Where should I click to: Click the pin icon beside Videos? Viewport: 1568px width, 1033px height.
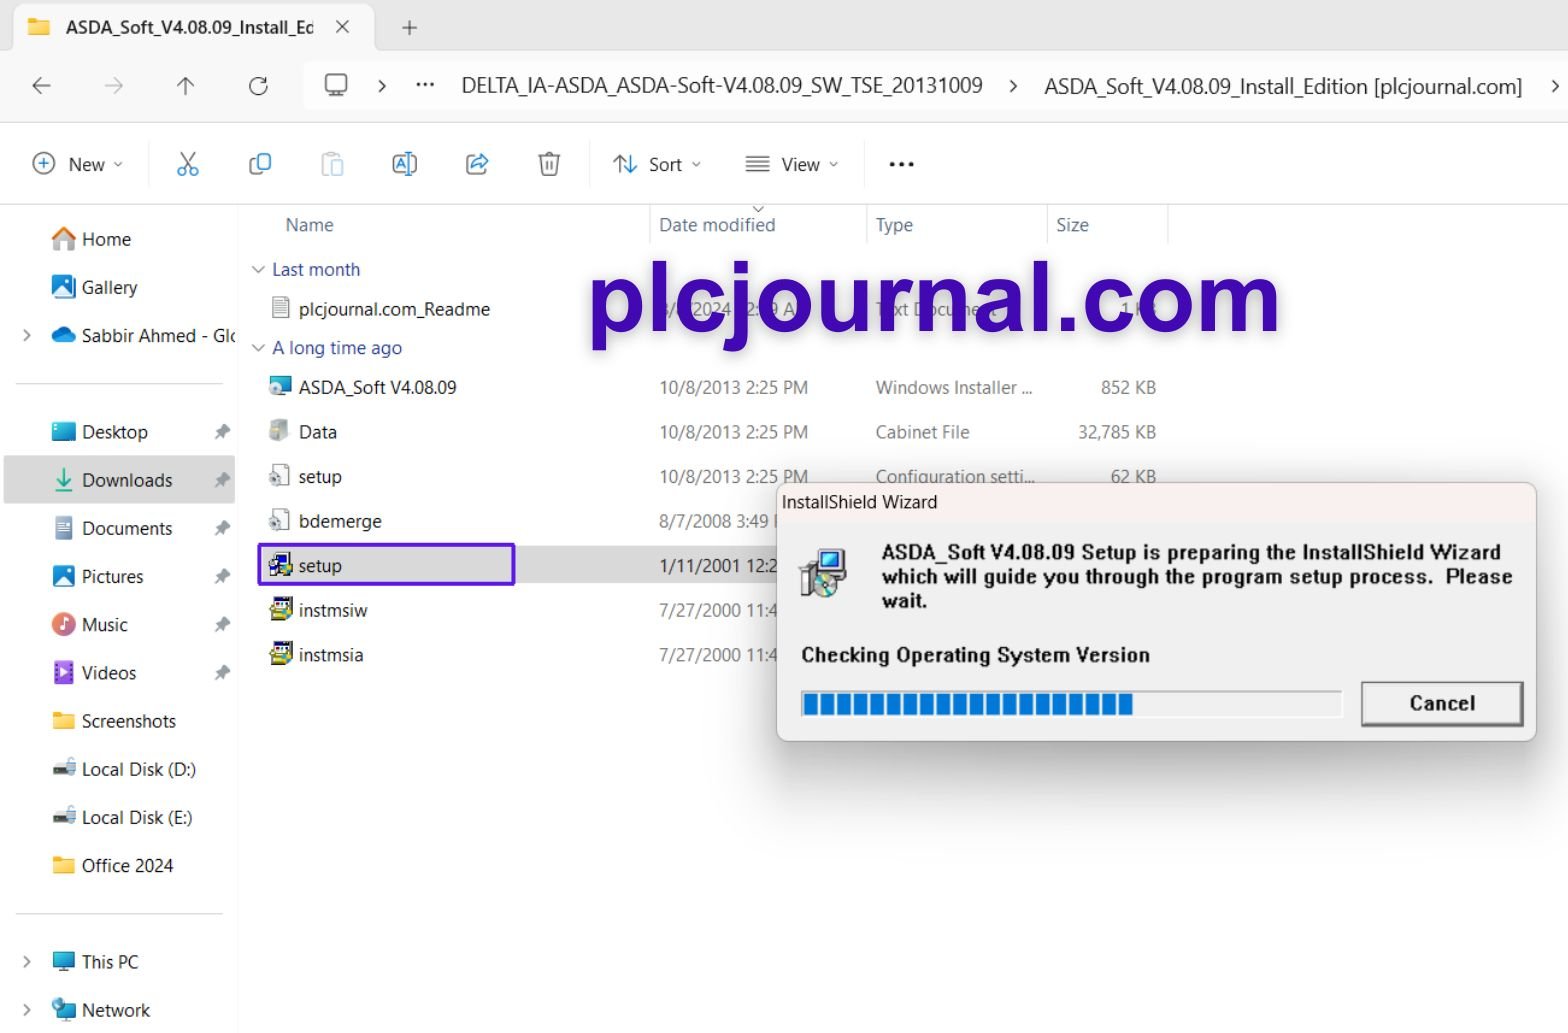point(221,673)
